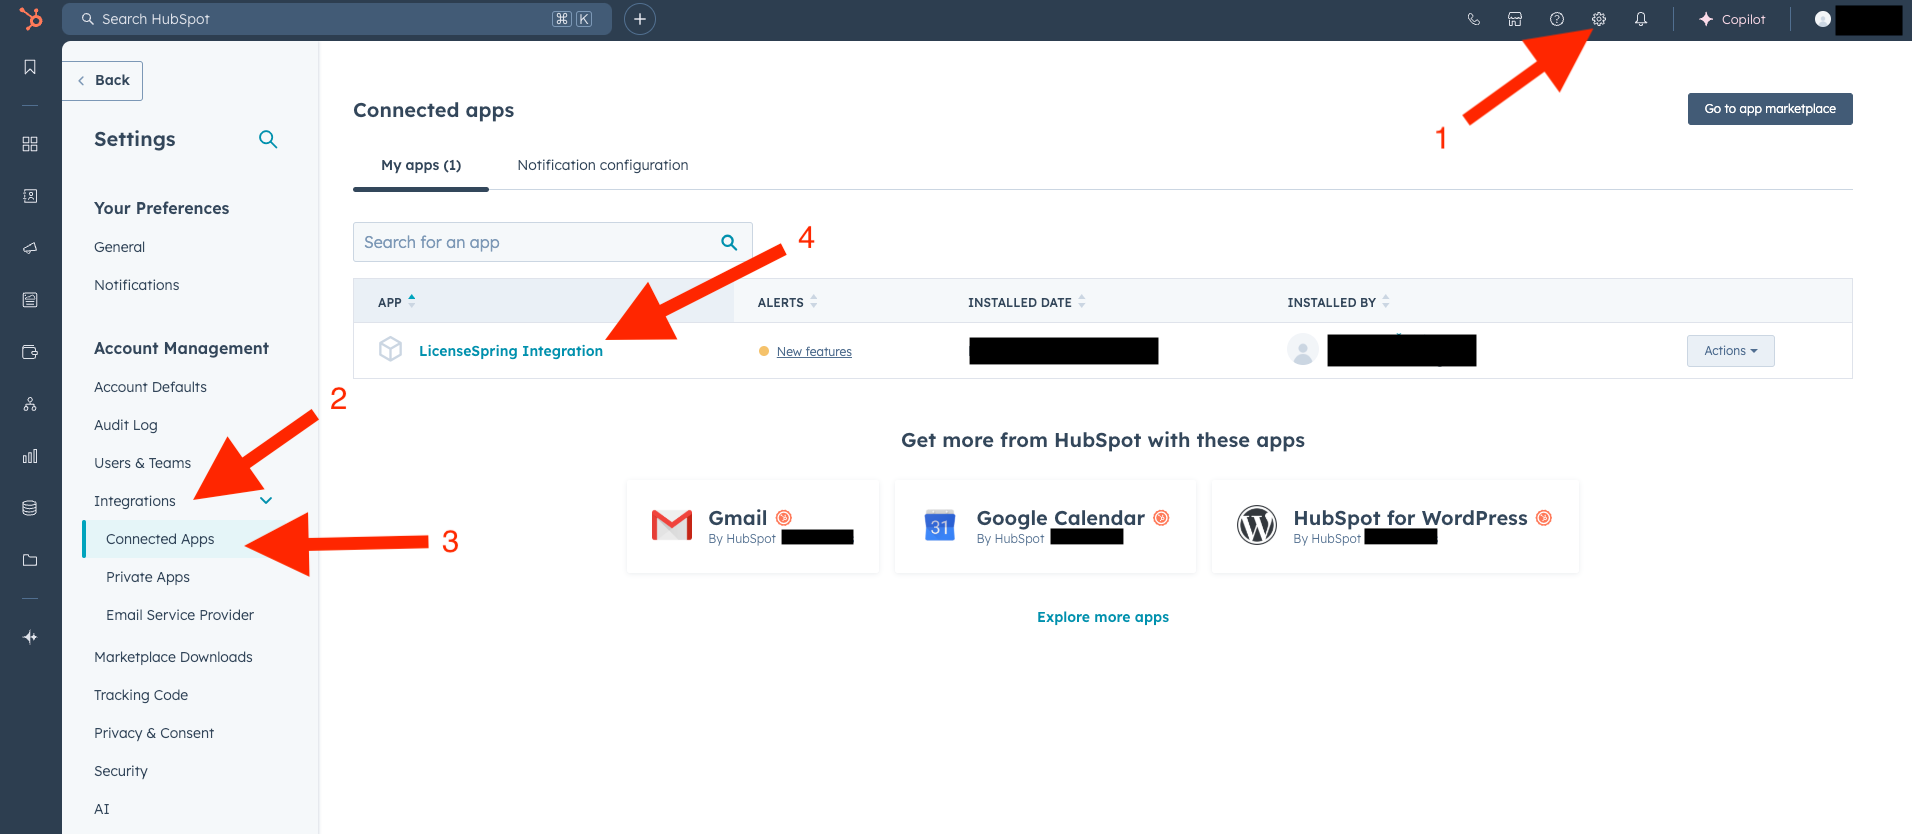Click the settings search magnifier icon
The height and width of the screenshot is (834, 1912).
click(267, 139)
